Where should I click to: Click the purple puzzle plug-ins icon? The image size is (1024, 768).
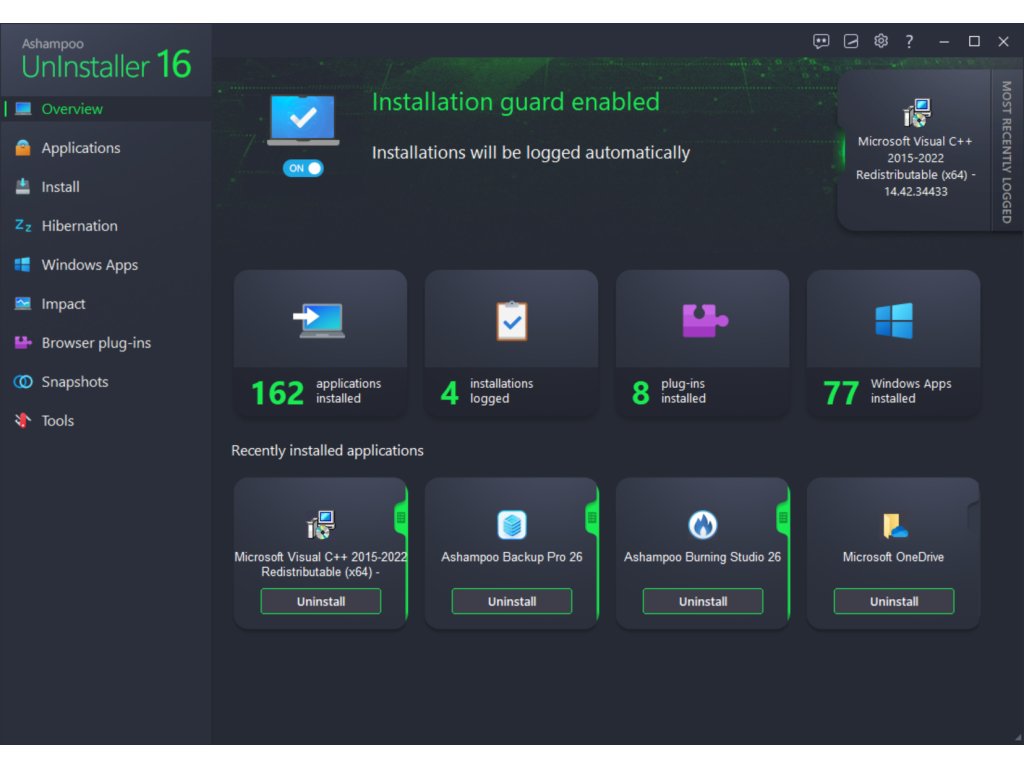click(704, 321)
